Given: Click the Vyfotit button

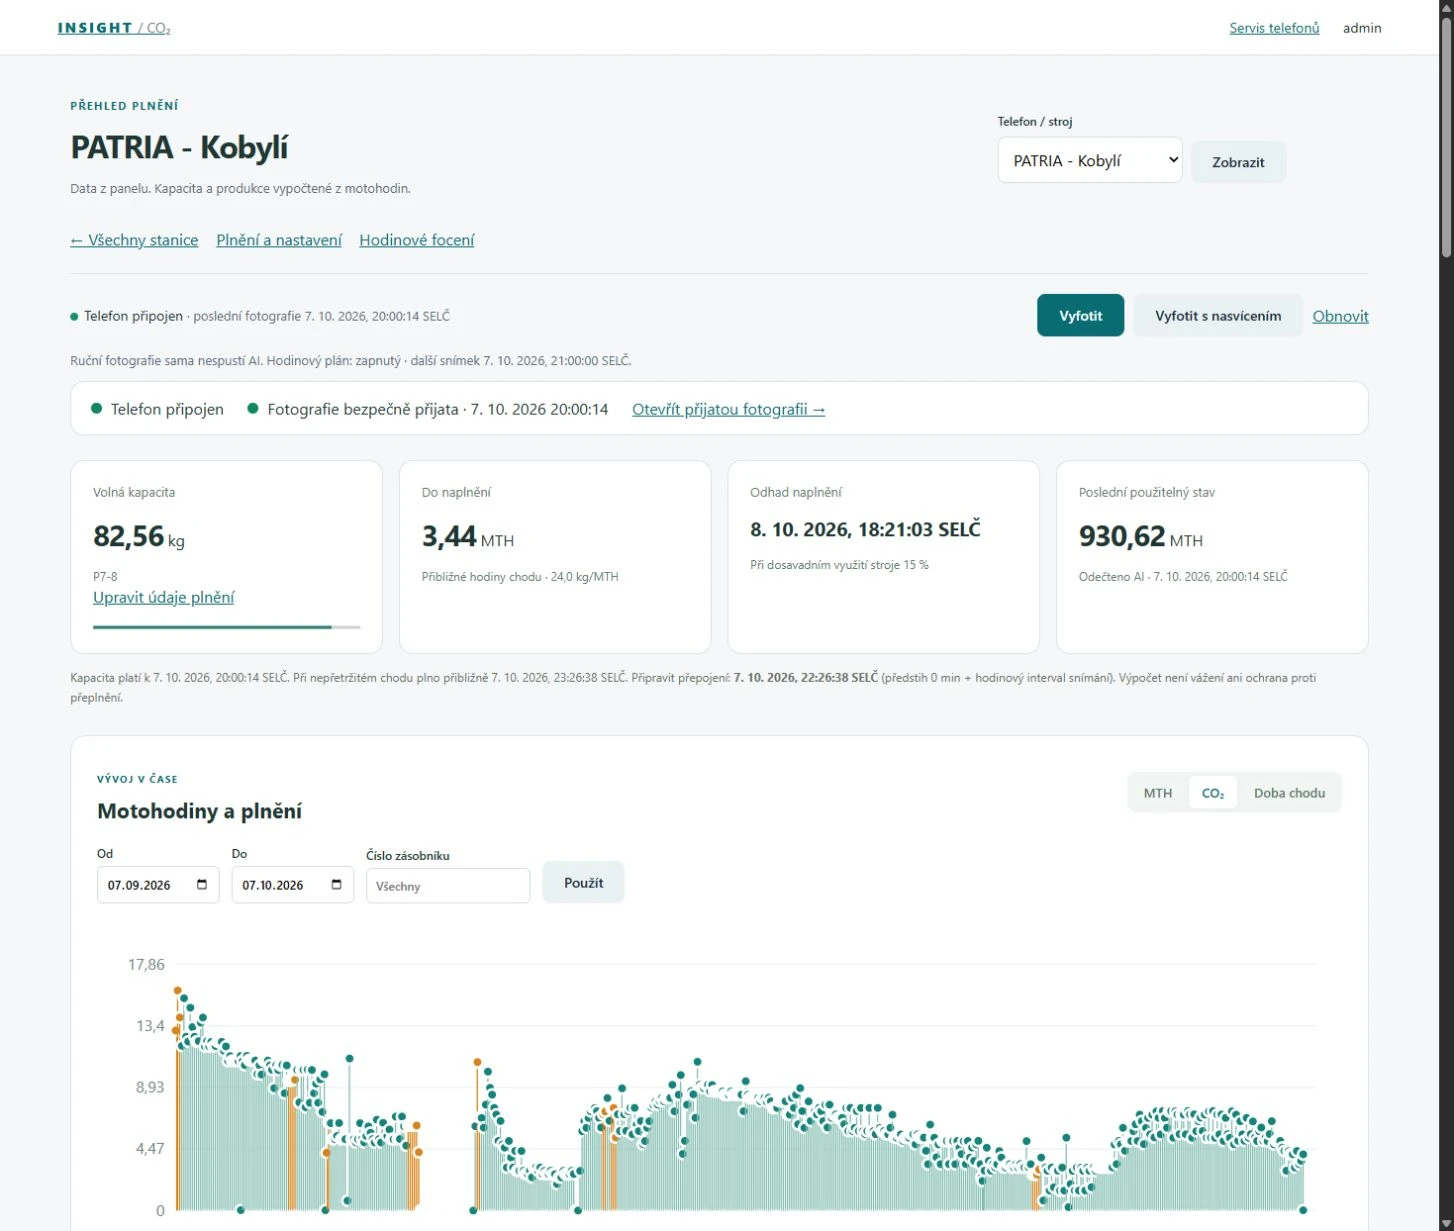Looking at the screenshot, I should tap(1080, 316).
